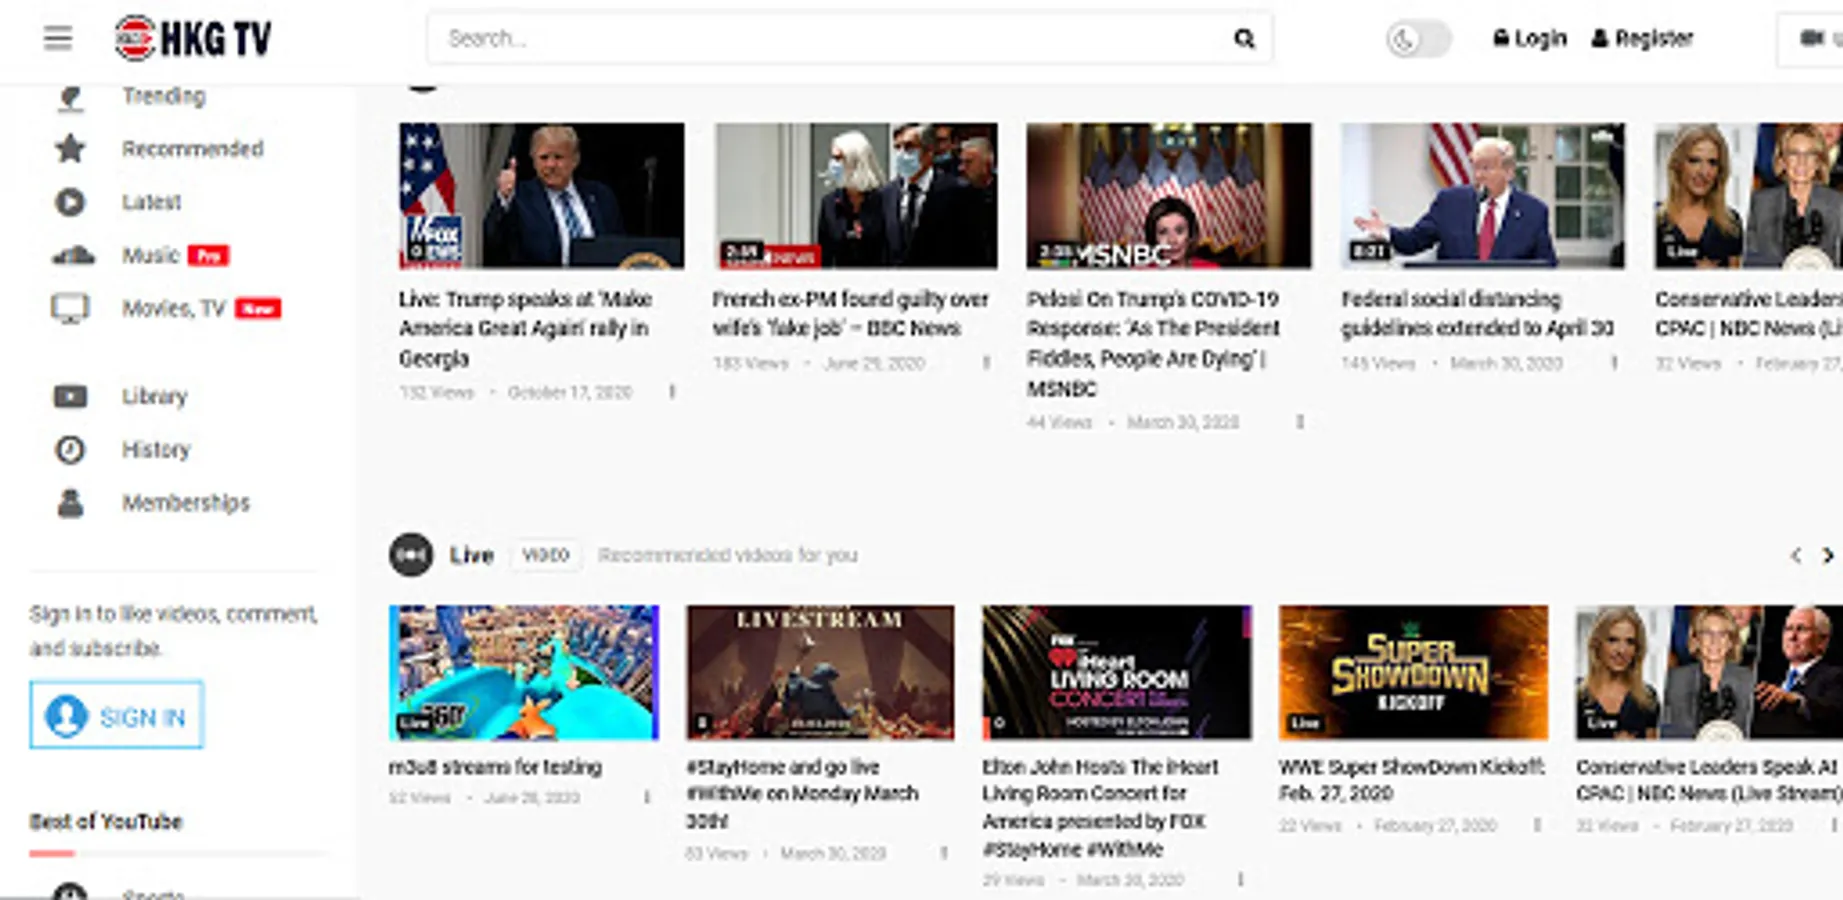
Task: Click title 'Federal social distancing guidelines extended'
Action: point(1477,313)
